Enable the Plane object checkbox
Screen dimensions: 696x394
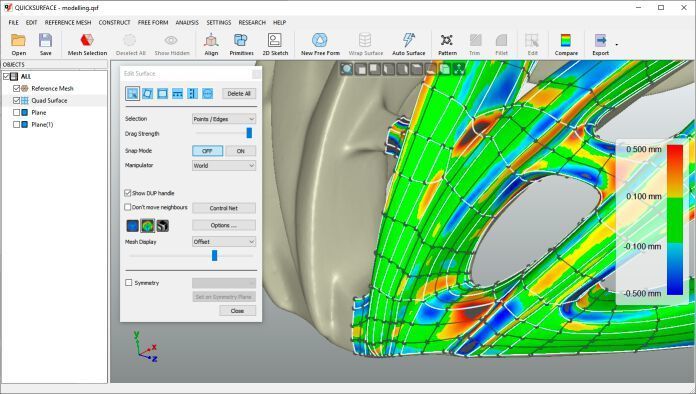coord(16,112)
